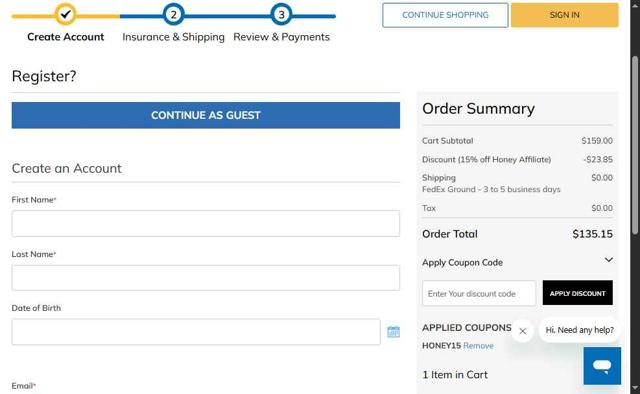The width and height of the screenshot is (640, 394).
Task: Click the 'Insurance & Shipping' step label
Action: point(173,37)
